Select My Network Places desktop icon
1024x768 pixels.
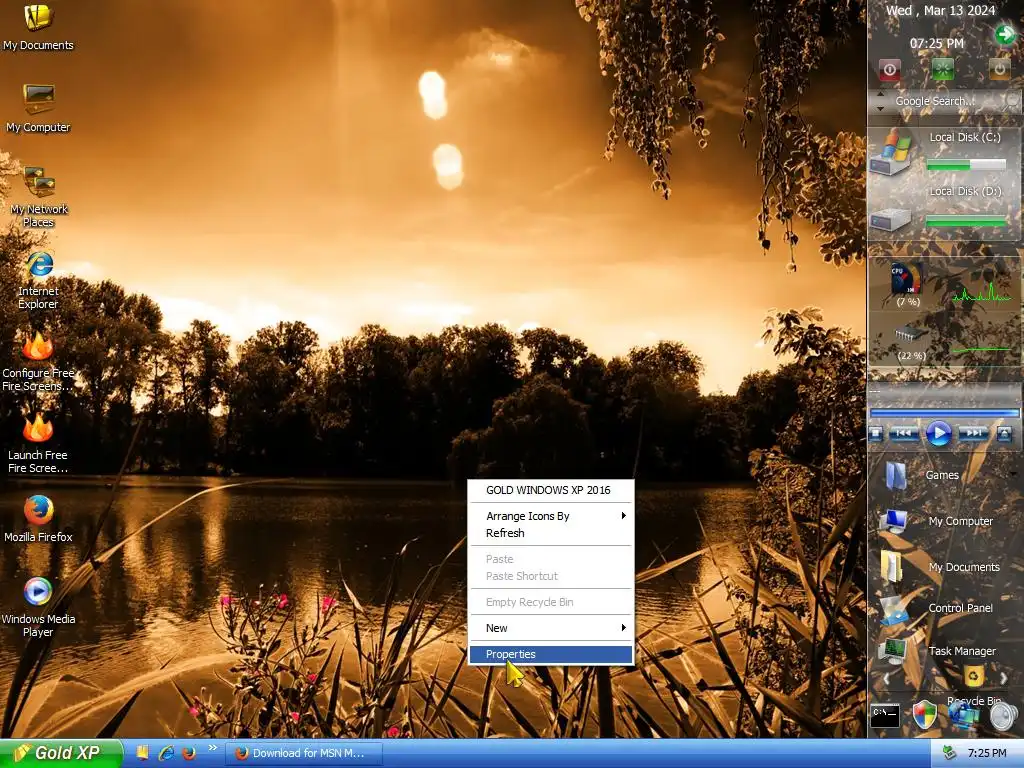click(39, 196)
